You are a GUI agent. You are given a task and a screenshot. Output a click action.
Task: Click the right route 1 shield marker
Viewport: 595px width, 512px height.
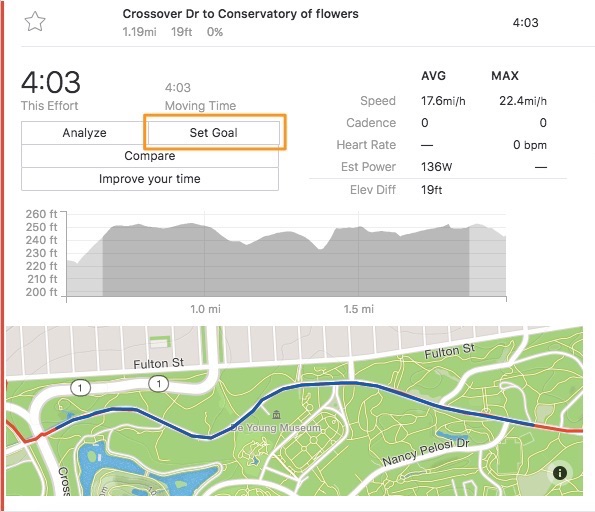click(x=159, y=384)
